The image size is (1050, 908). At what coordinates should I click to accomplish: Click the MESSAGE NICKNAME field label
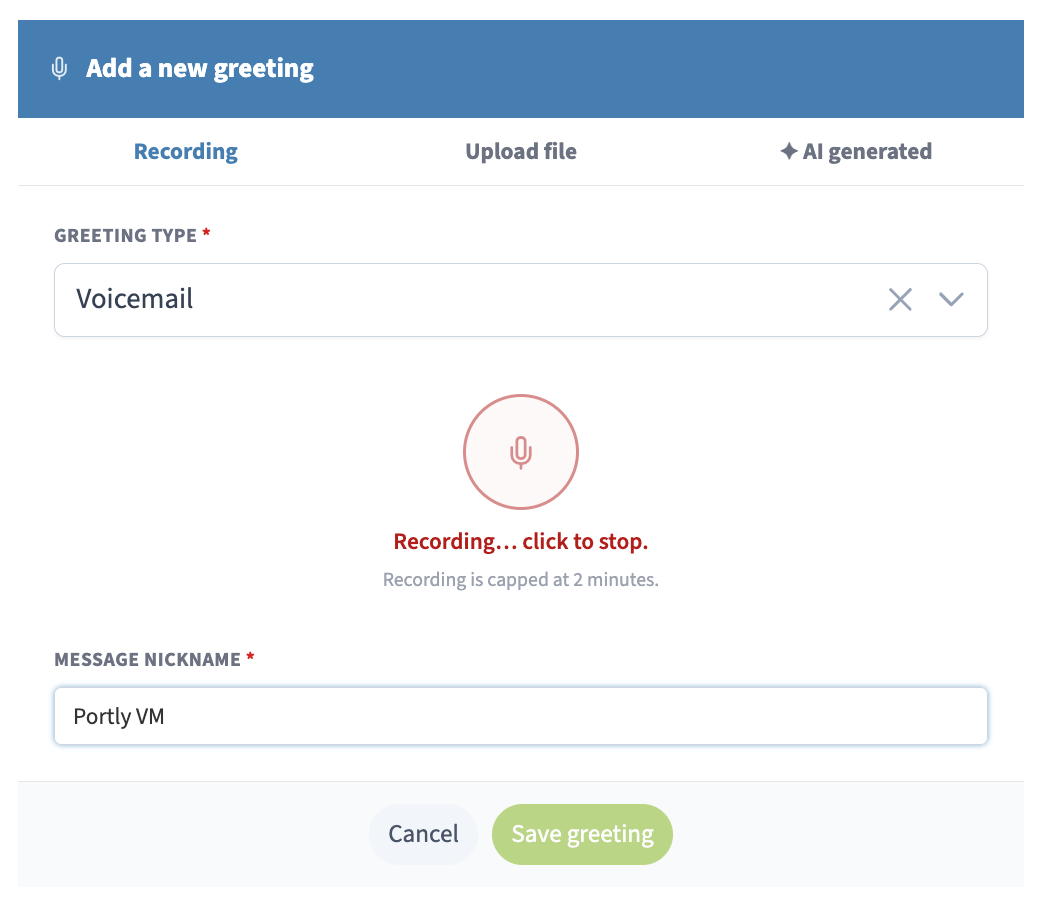click(147, 660)
